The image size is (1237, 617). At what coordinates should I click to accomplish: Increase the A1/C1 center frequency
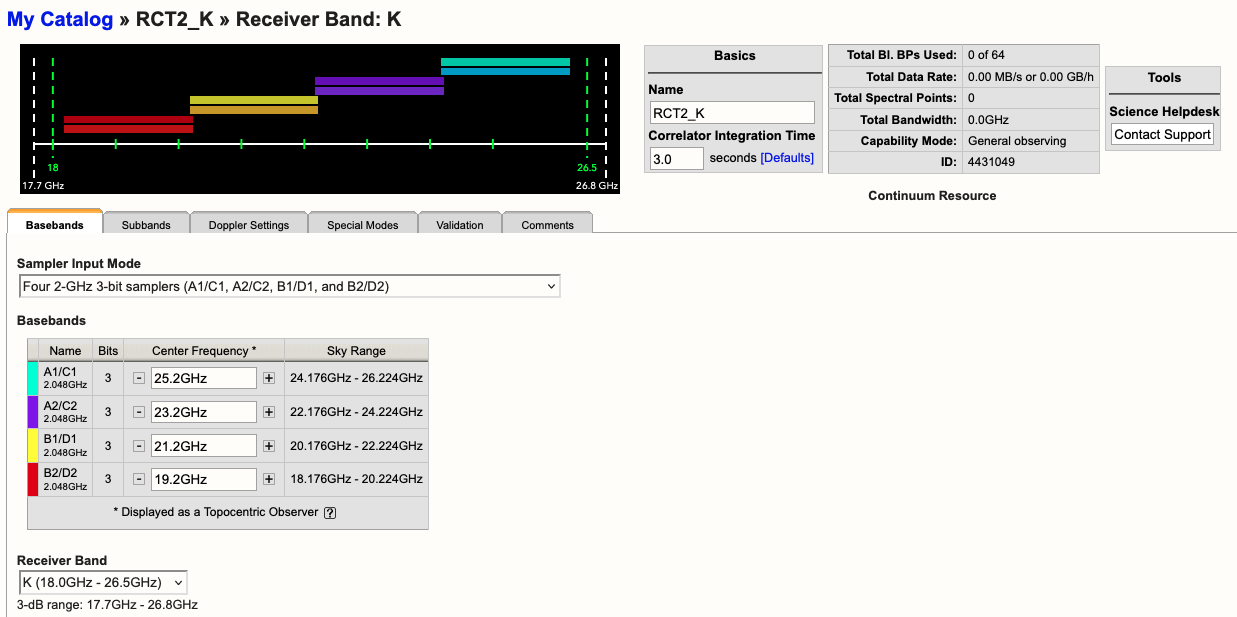270,378
